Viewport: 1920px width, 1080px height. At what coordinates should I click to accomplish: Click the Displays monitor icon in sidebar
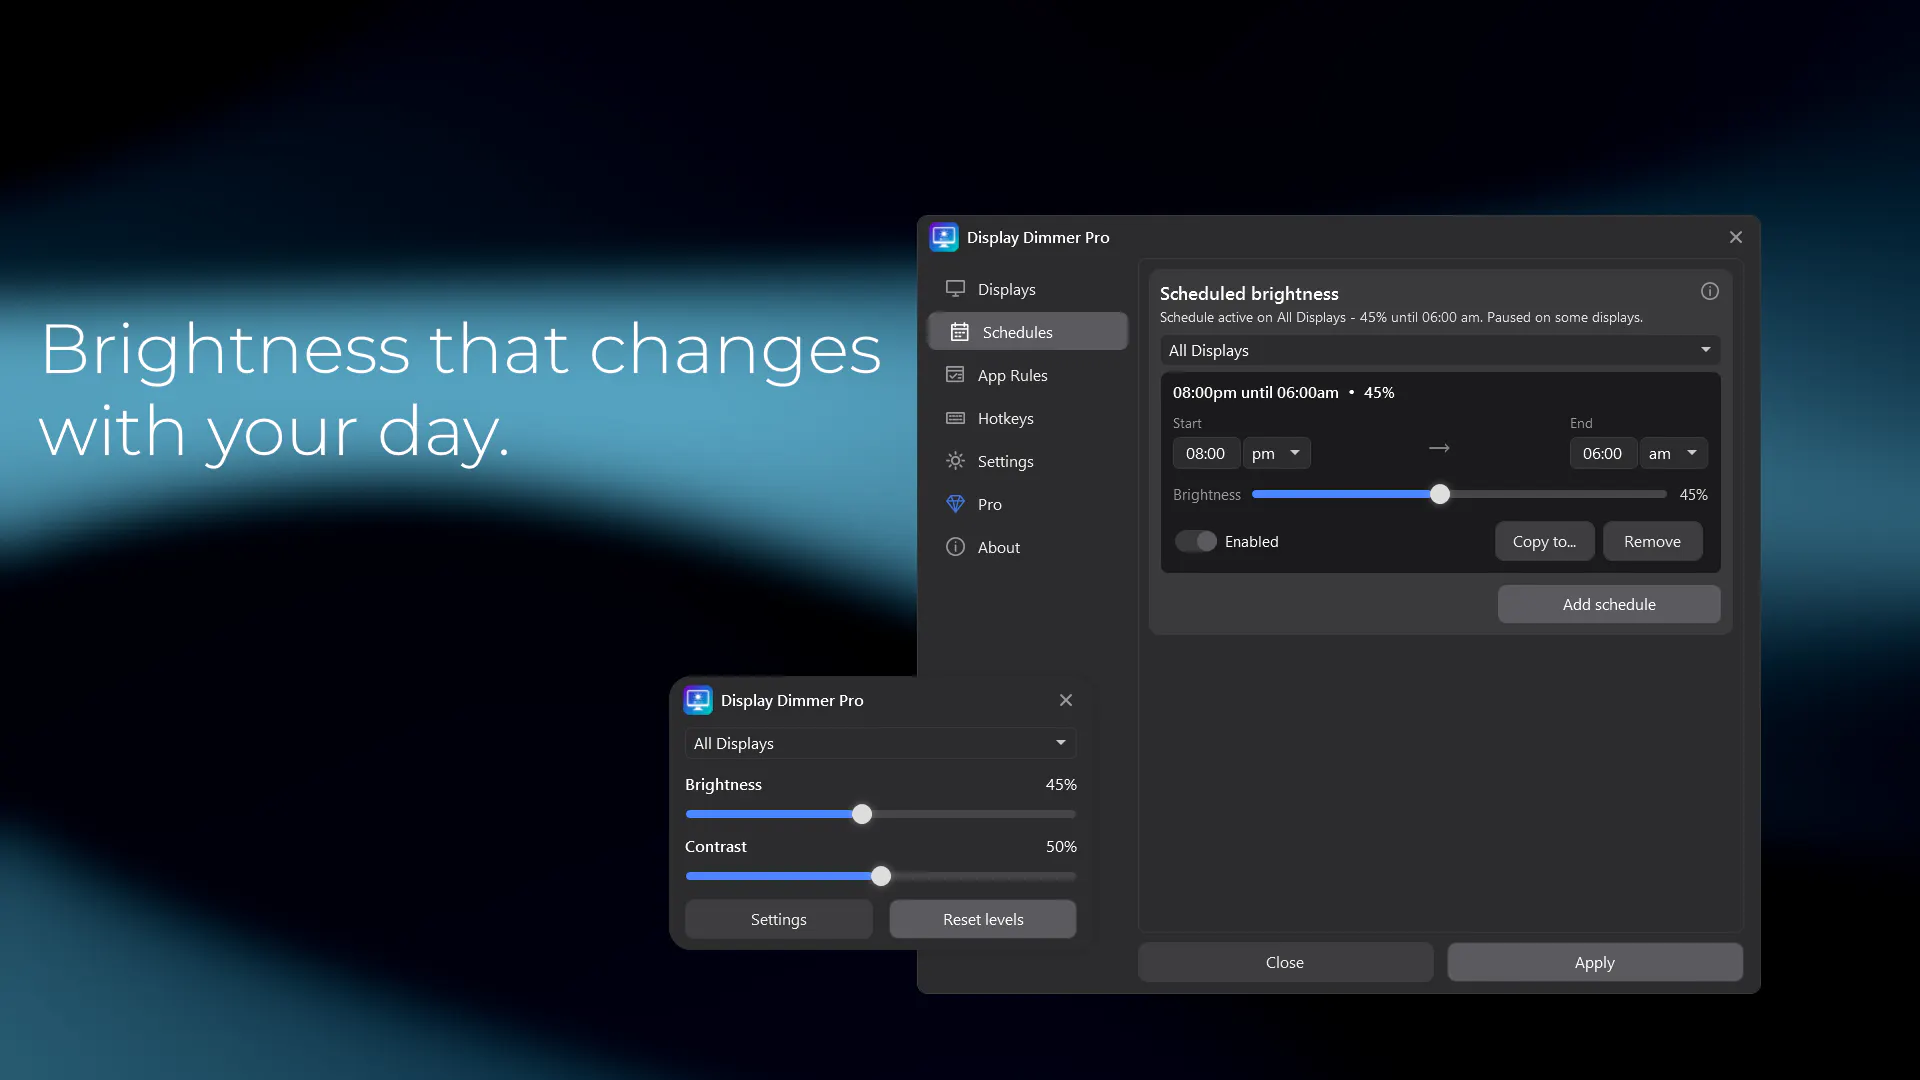[955, 289]
